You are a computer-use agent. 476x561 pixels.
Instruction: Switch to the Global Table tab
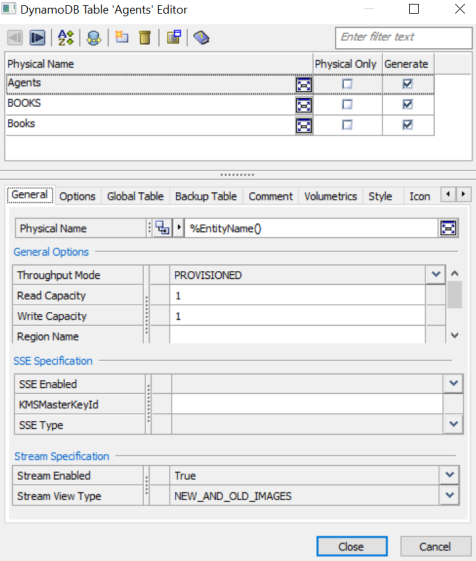click(135, 196)
